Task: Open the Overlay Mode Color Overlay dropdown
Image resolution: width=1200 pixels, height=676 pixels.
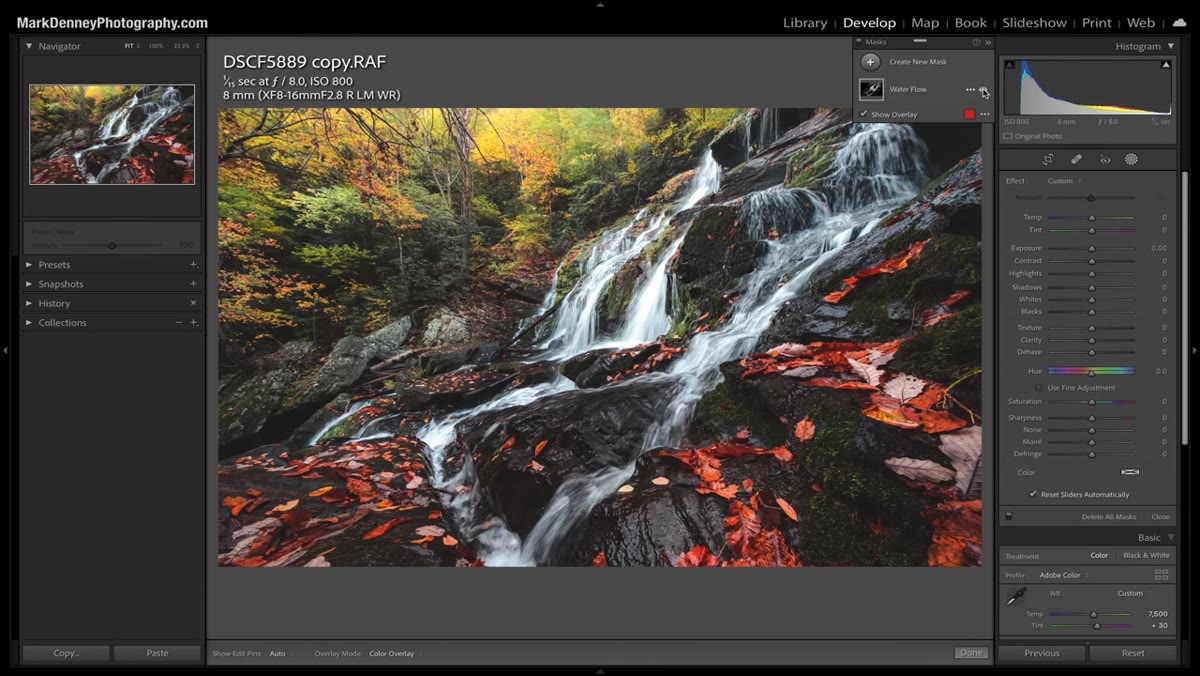Action: (394, 654)
